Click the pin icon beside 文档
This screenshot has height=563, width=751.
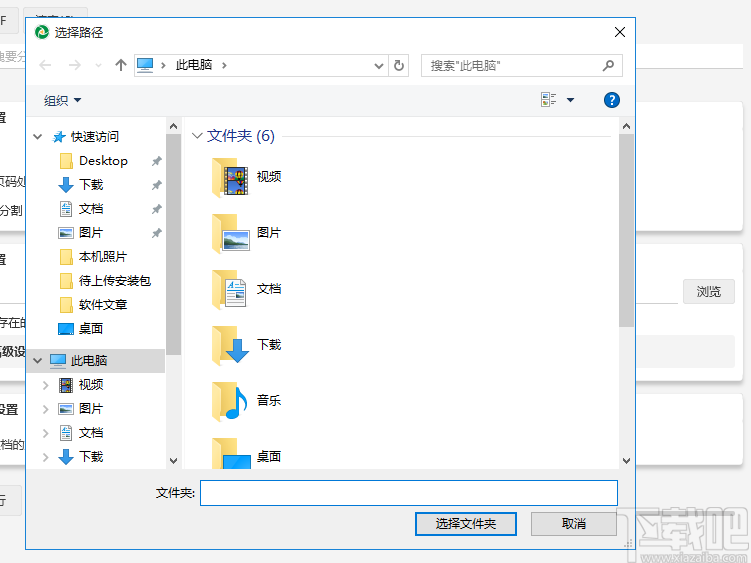click(x=157, y=209)
